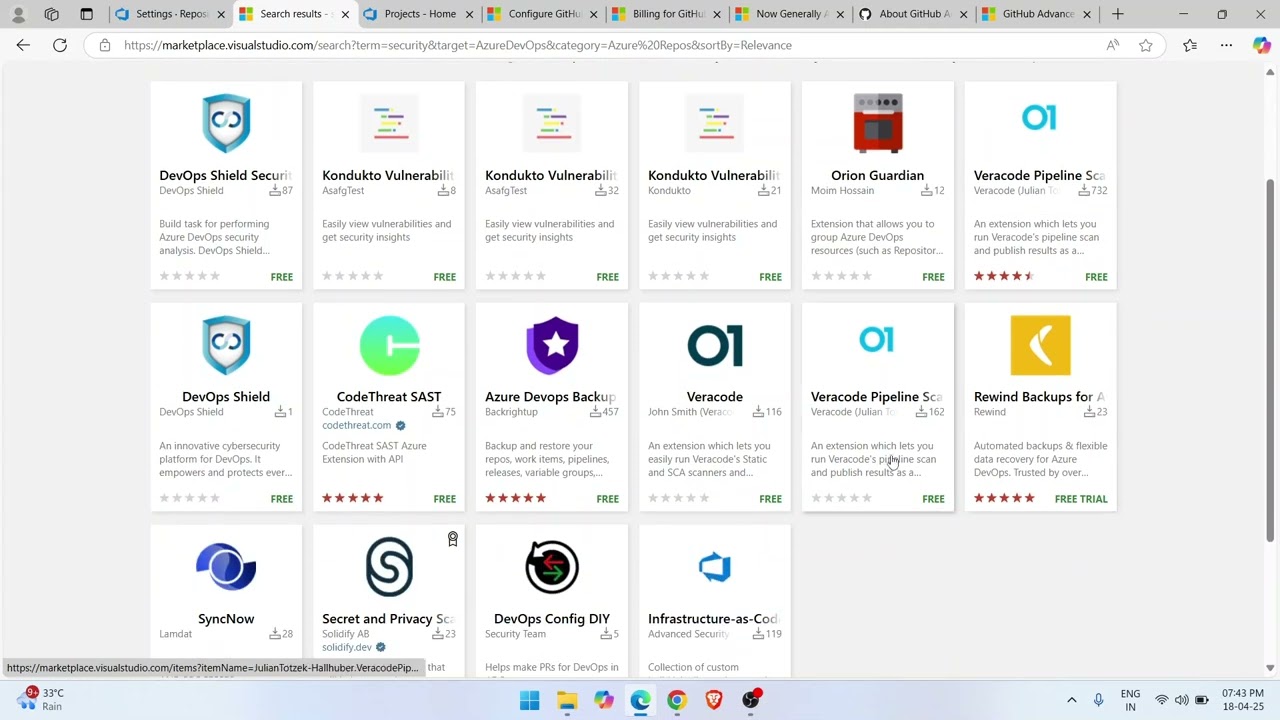This screenshot has height=720, width=1280.
Task: Toggle read aloud in the address bar
Action: pos(1113,45)
